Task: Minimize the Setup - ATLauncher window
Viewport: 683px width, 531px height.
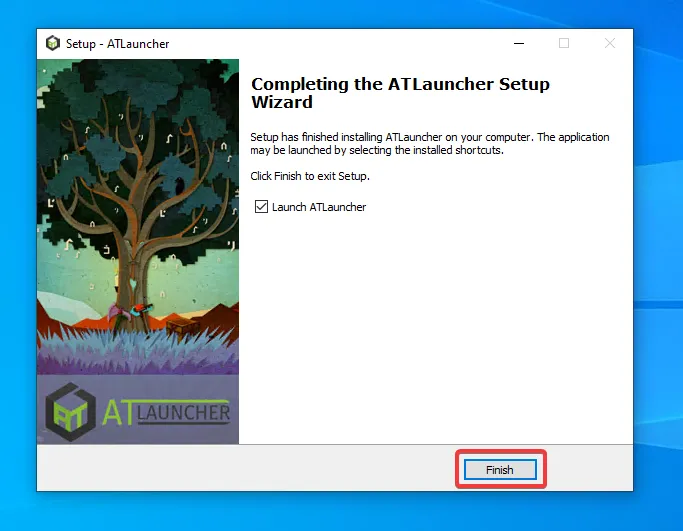Action: click(518, 43)
